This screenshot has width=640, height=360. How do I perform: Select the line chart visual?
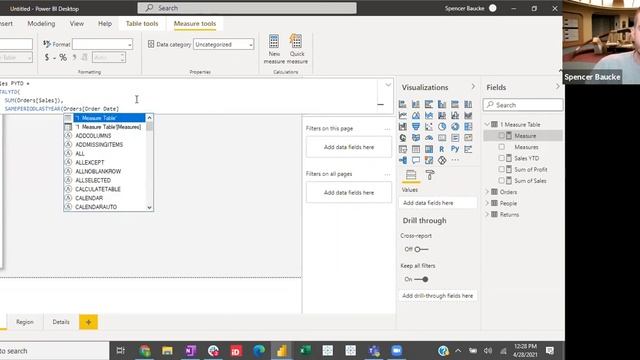tap(402, 116)
